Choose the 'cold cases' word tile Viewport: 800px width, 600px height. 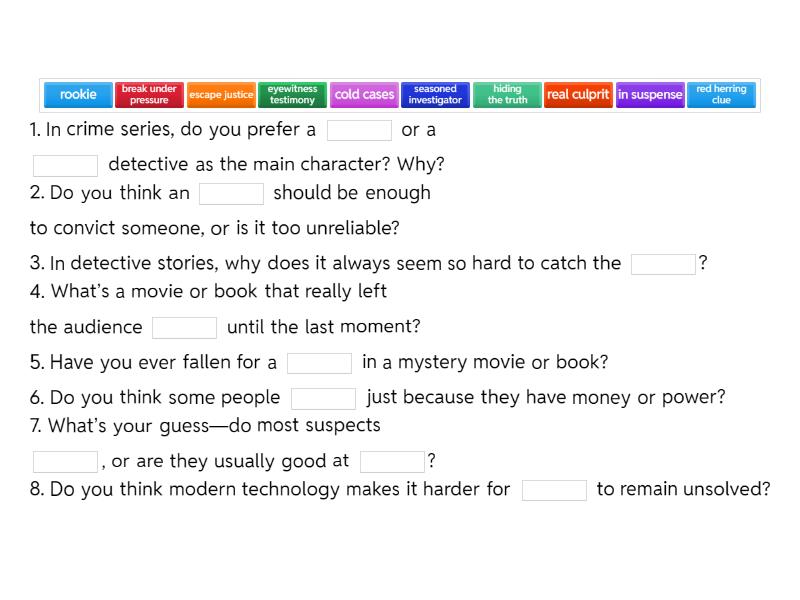[364, 95]
